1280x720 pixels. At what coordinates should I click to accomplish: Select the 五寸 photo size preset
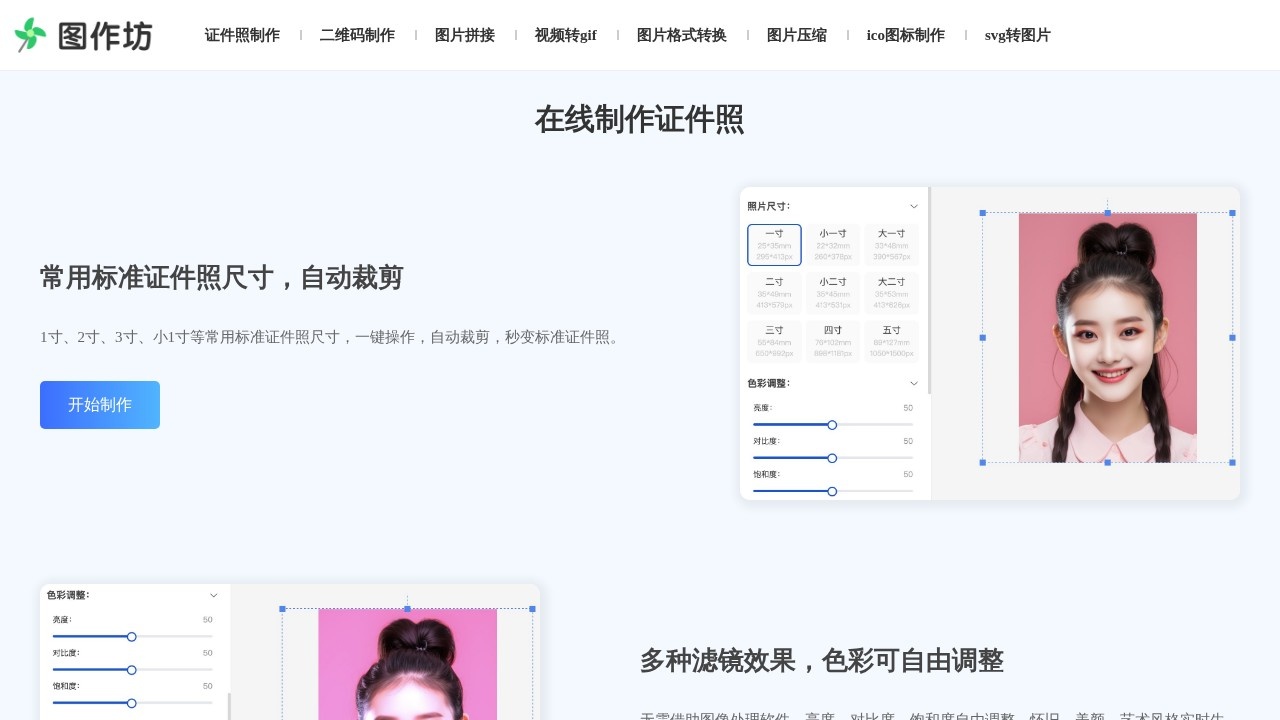(x=891, y=340)
